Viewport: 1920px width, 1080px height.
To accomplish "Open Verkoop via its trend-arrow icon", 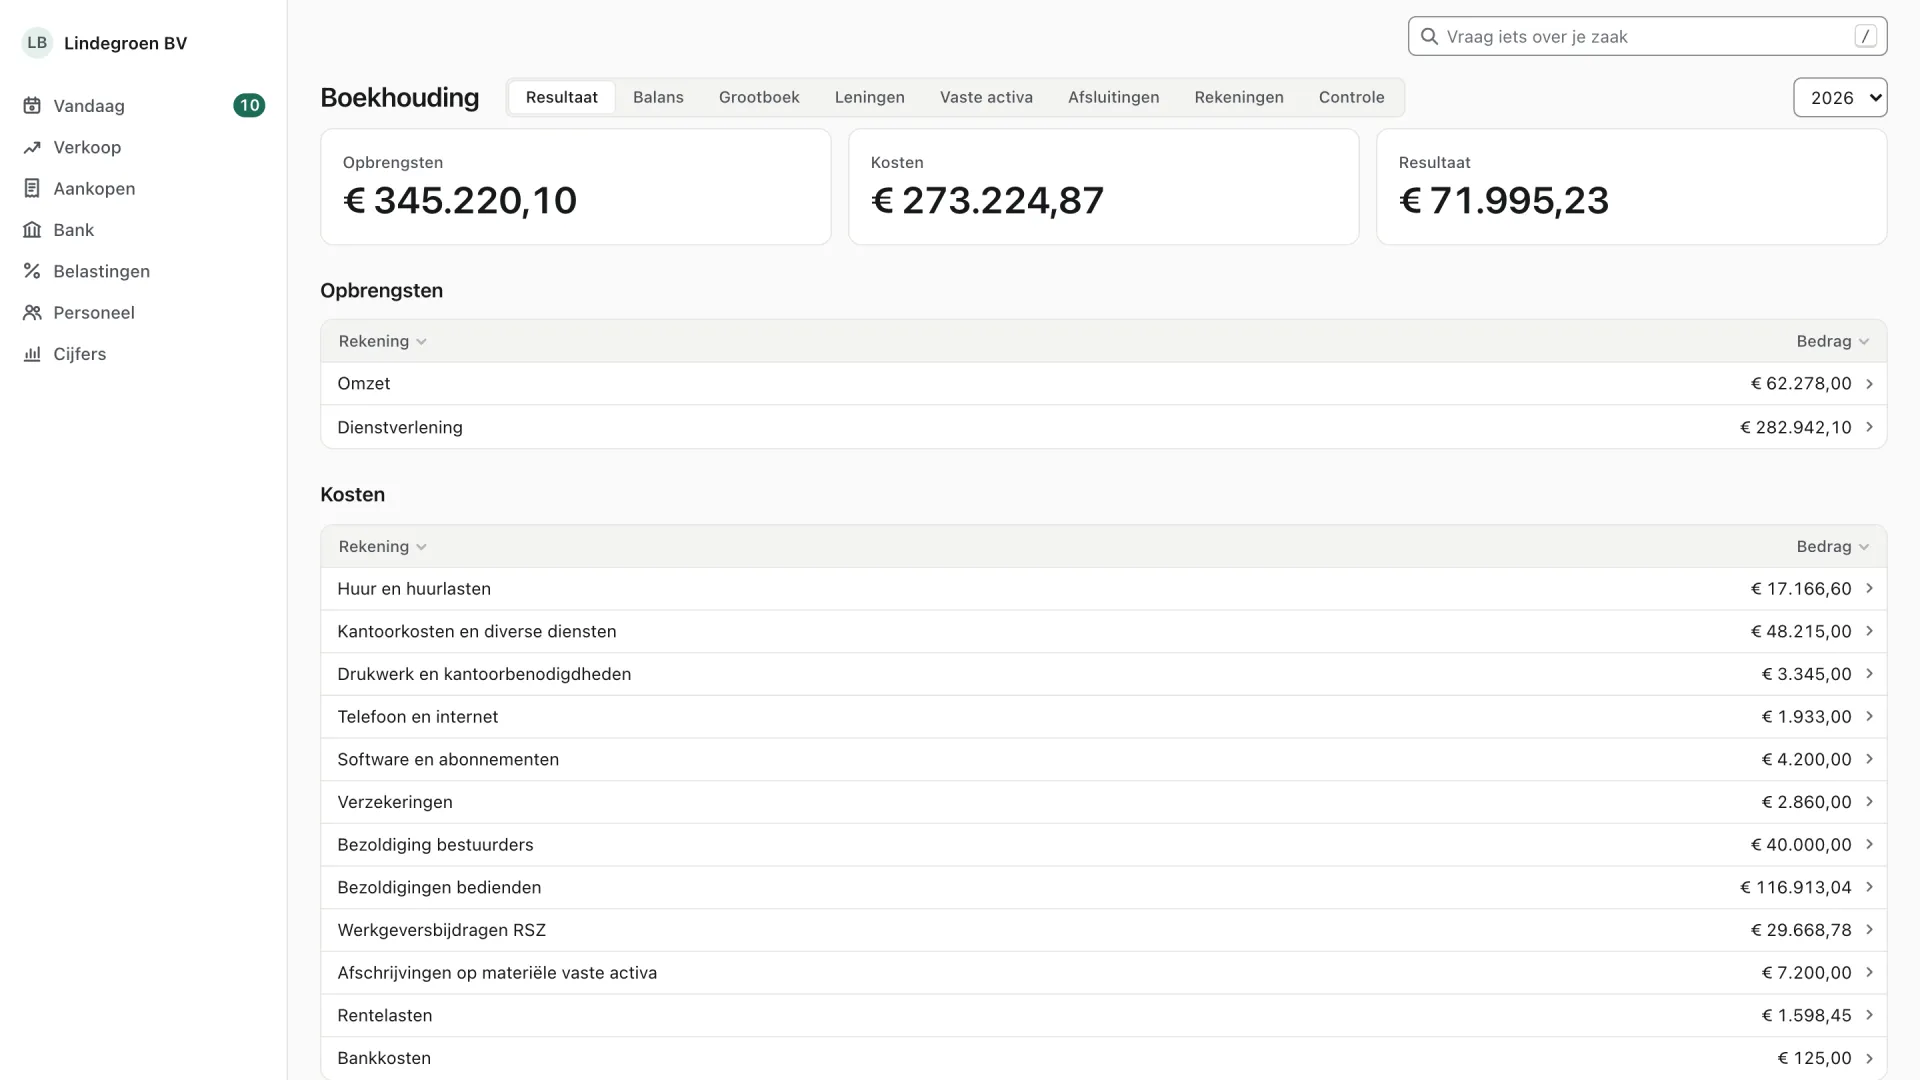I will 32,147.
